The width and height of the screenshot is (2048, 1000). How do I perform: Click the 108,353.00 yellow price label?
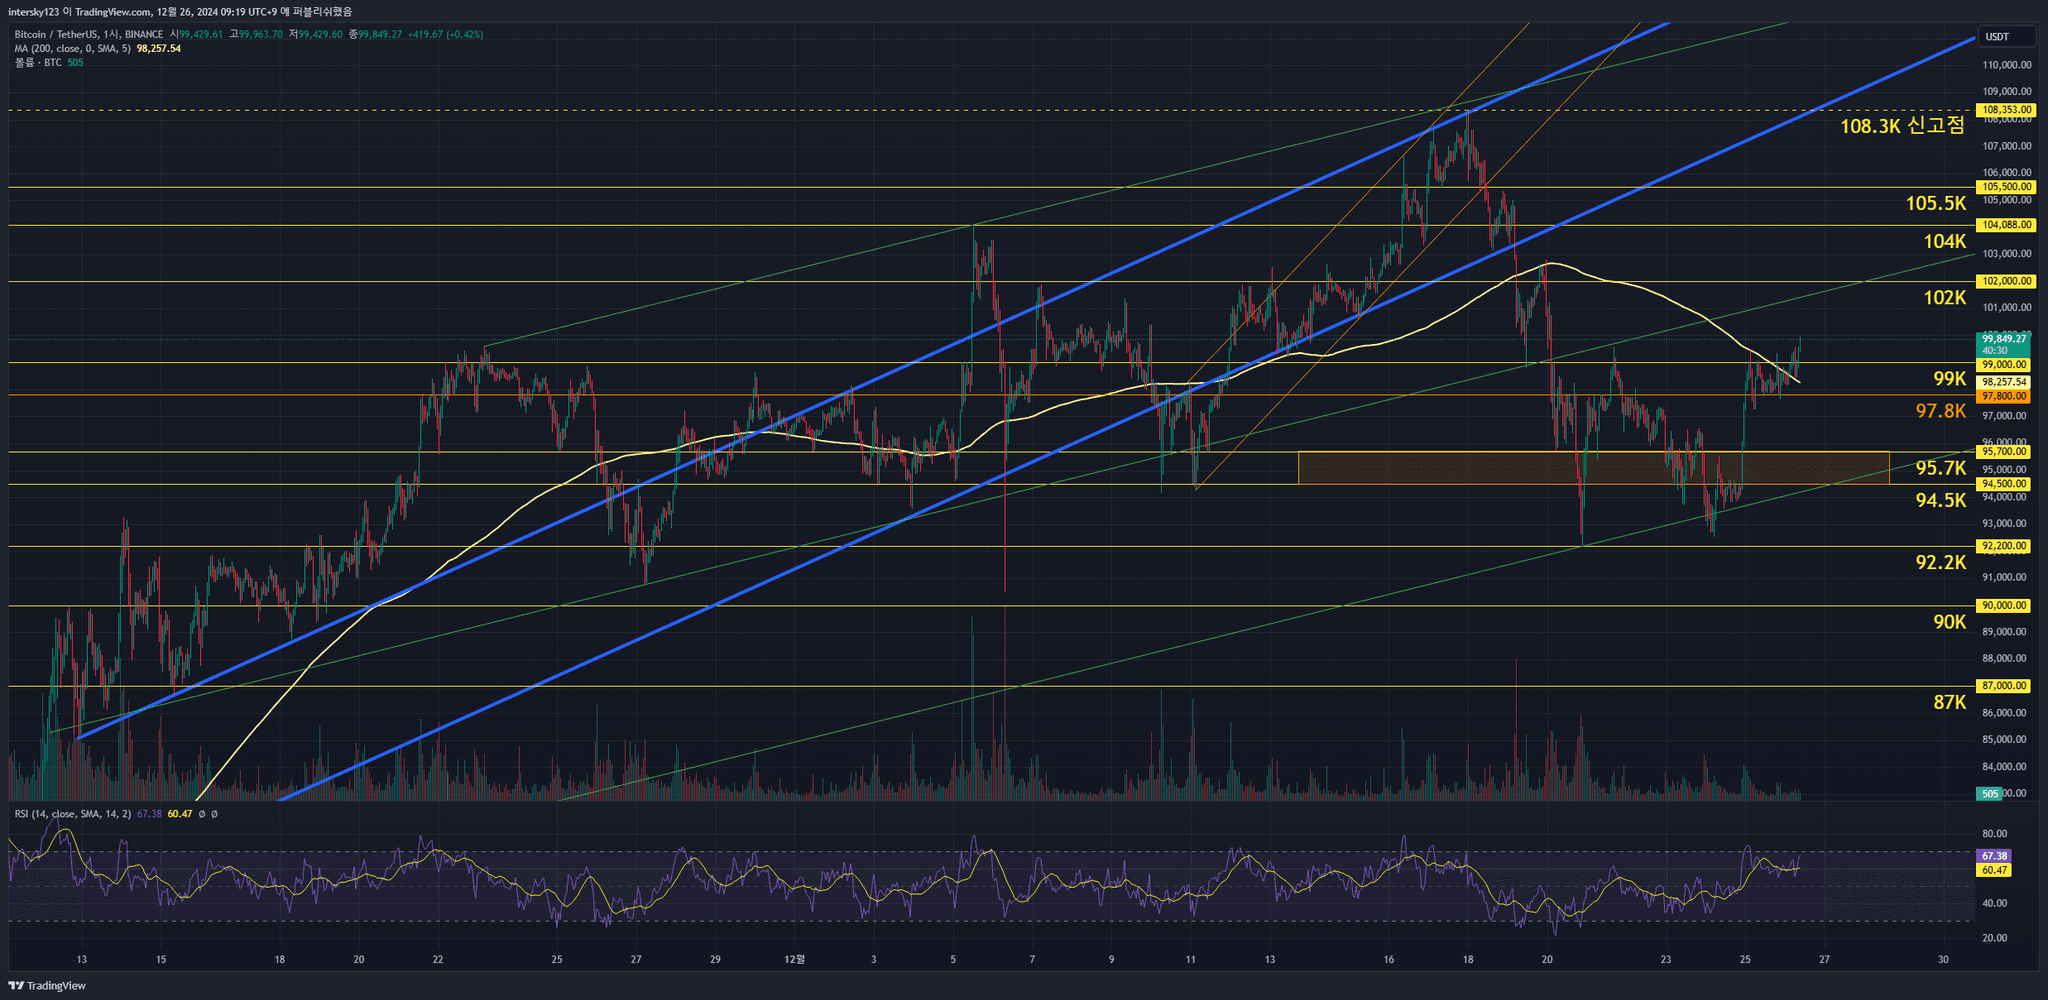pyautogui.click(x=2005, y=110)
